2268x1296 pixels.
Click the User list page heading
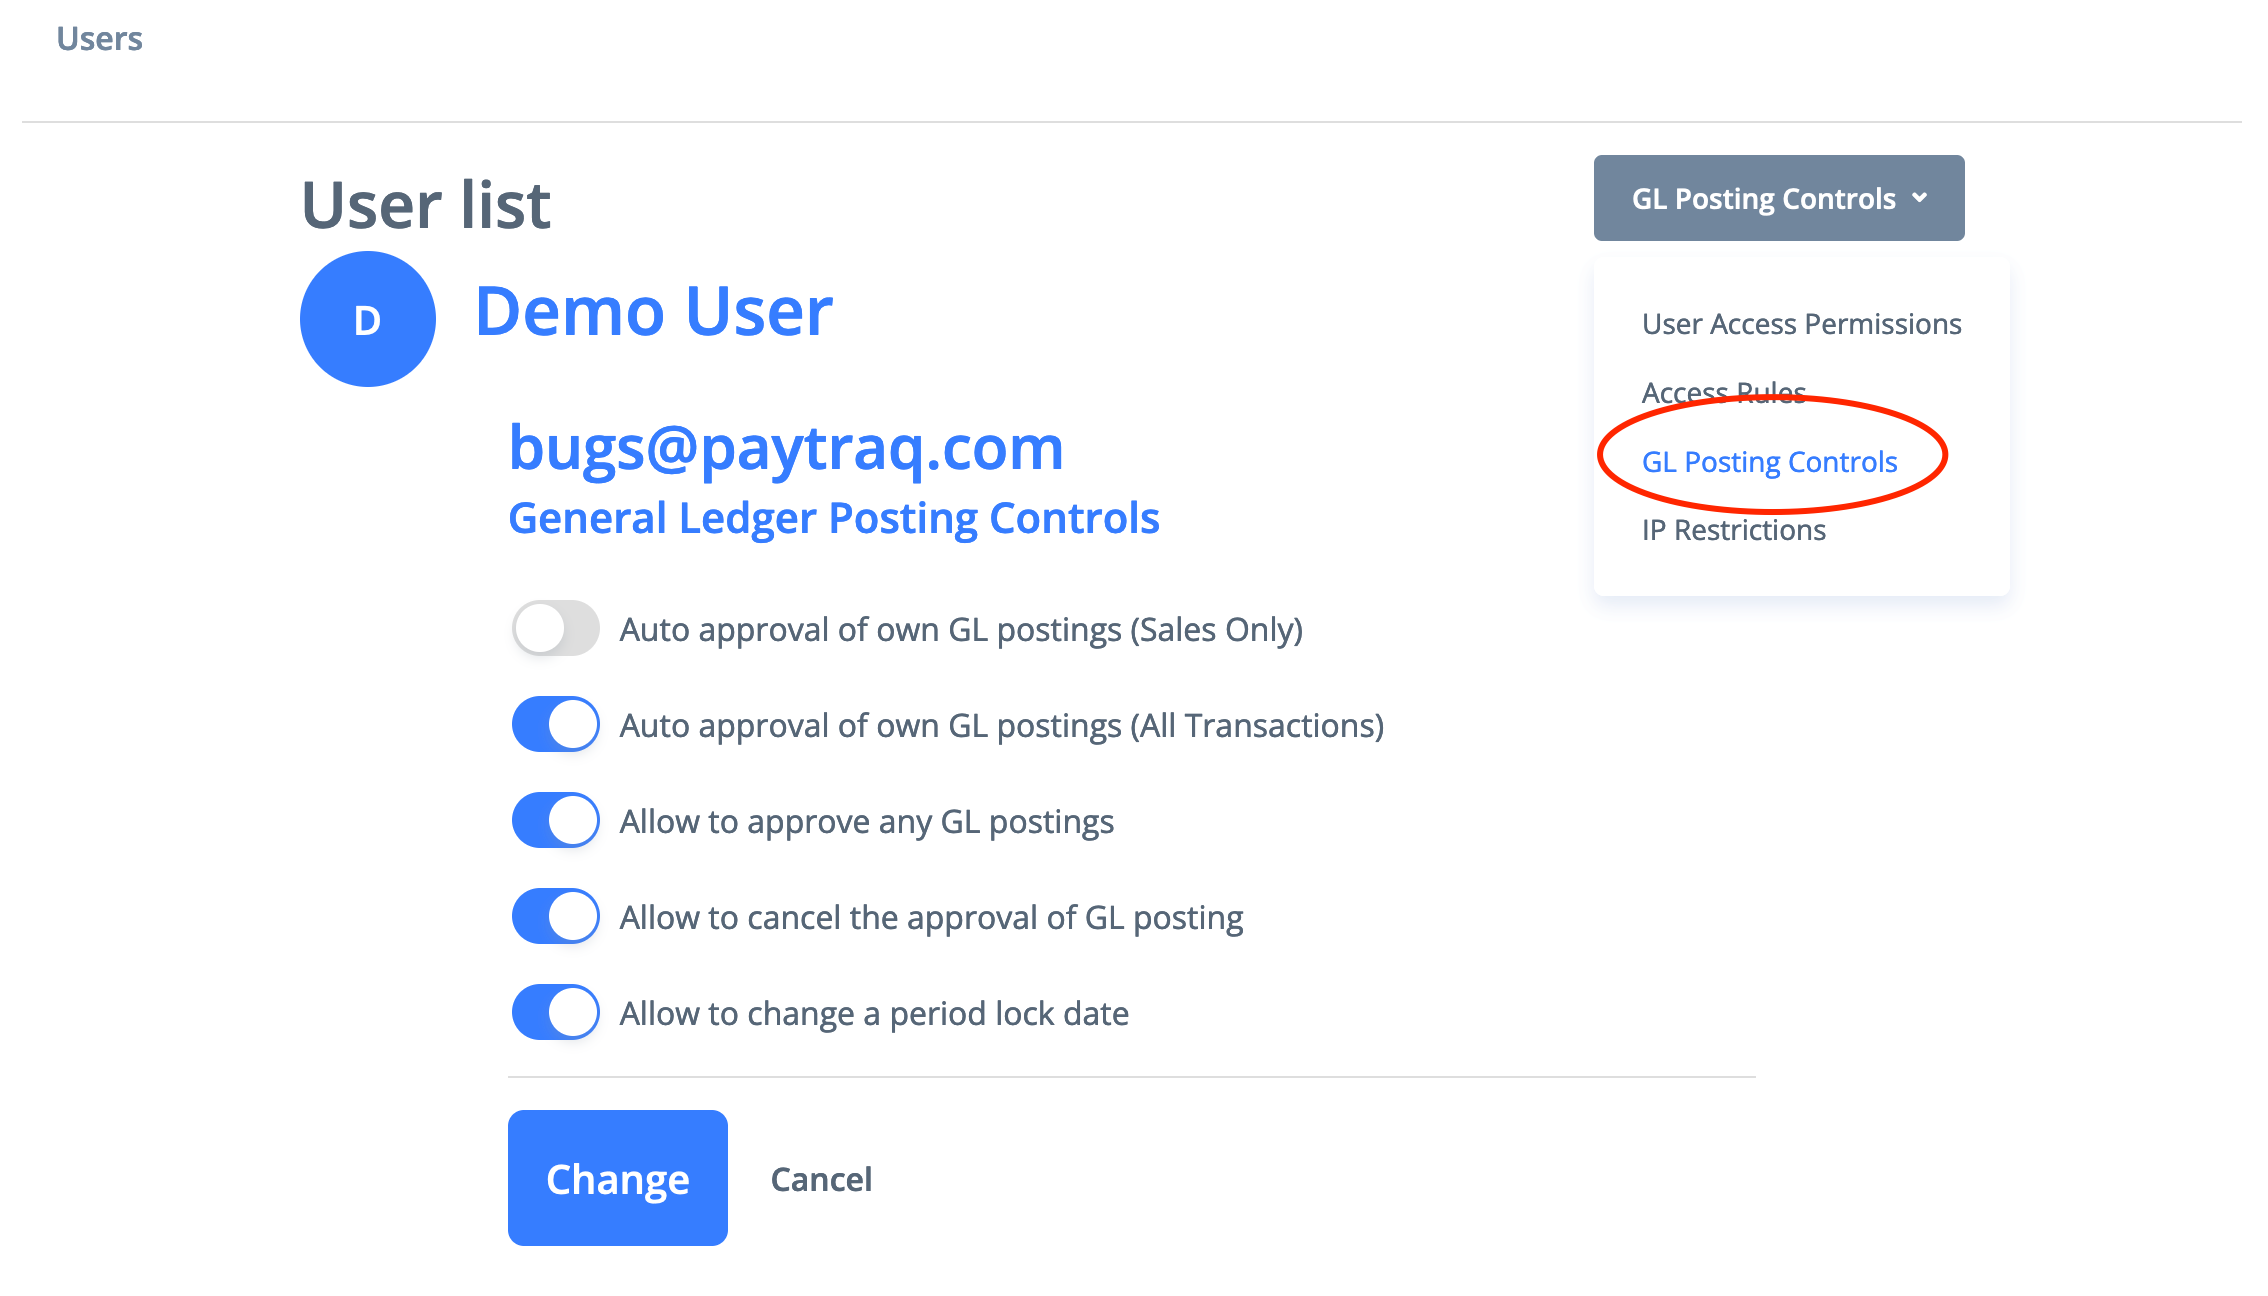pos(426,205)
